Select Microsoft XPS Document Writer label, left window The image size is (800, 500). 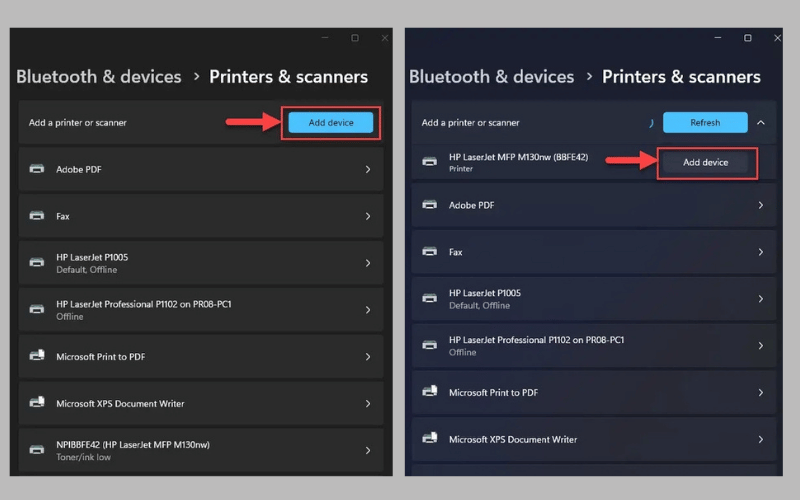click(x=120, y=404)
